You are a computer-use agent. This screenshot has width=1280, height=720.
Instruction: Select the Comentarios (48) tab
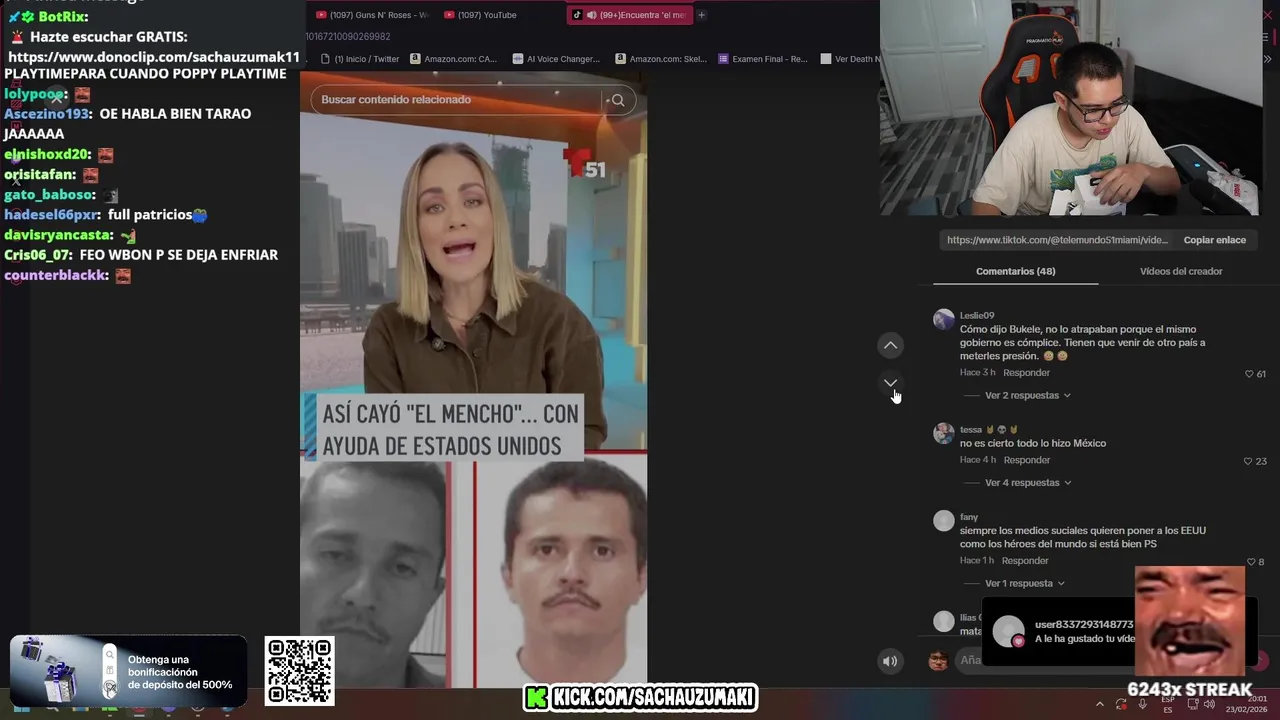tap(1015, 271)
